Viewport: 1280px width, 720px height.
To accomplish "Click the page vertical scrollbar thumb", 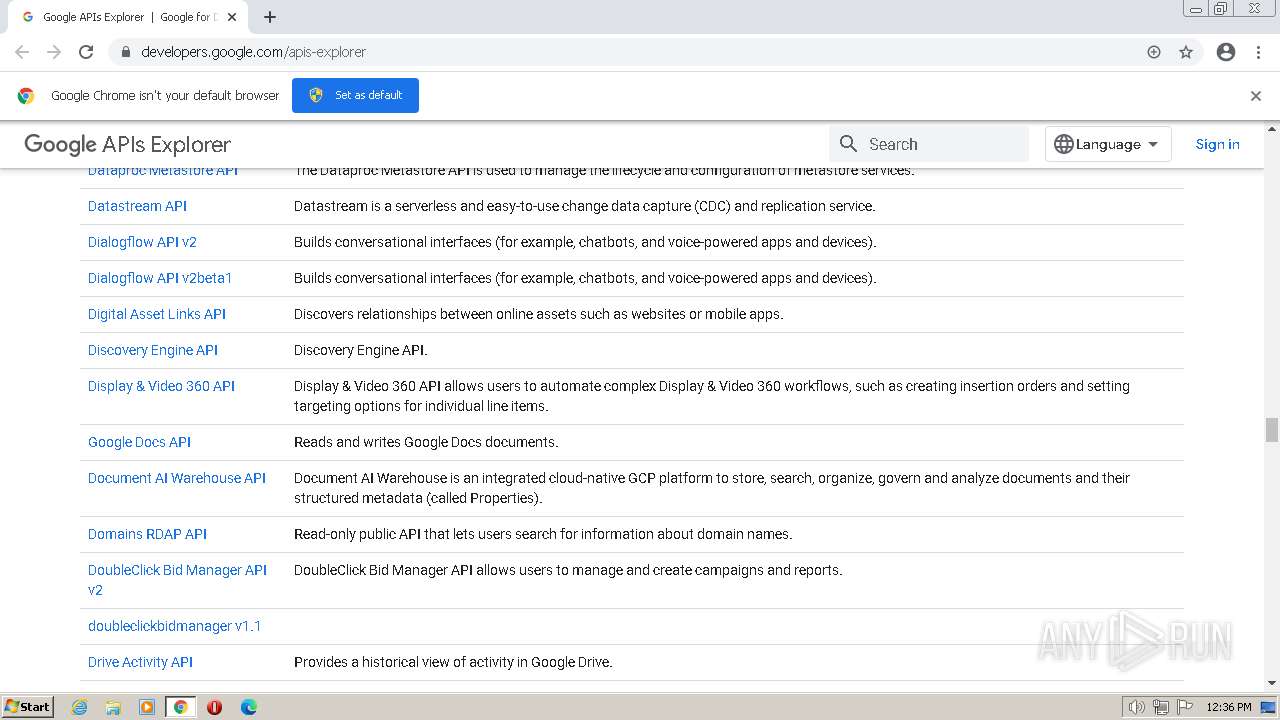I will [1272, 430].
